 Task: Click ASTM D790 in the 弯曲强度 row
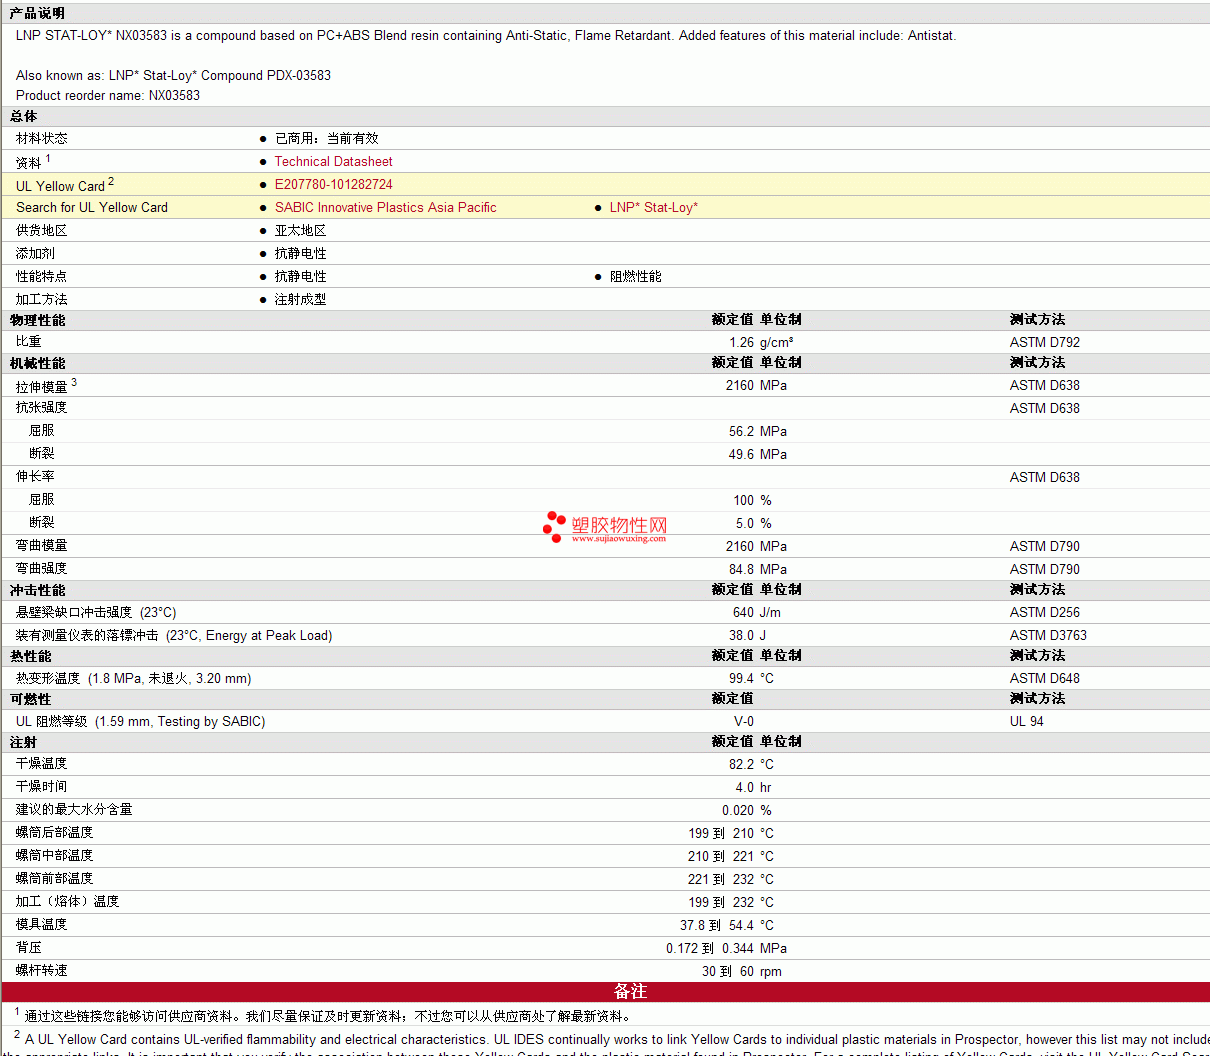pos(1044,569)
